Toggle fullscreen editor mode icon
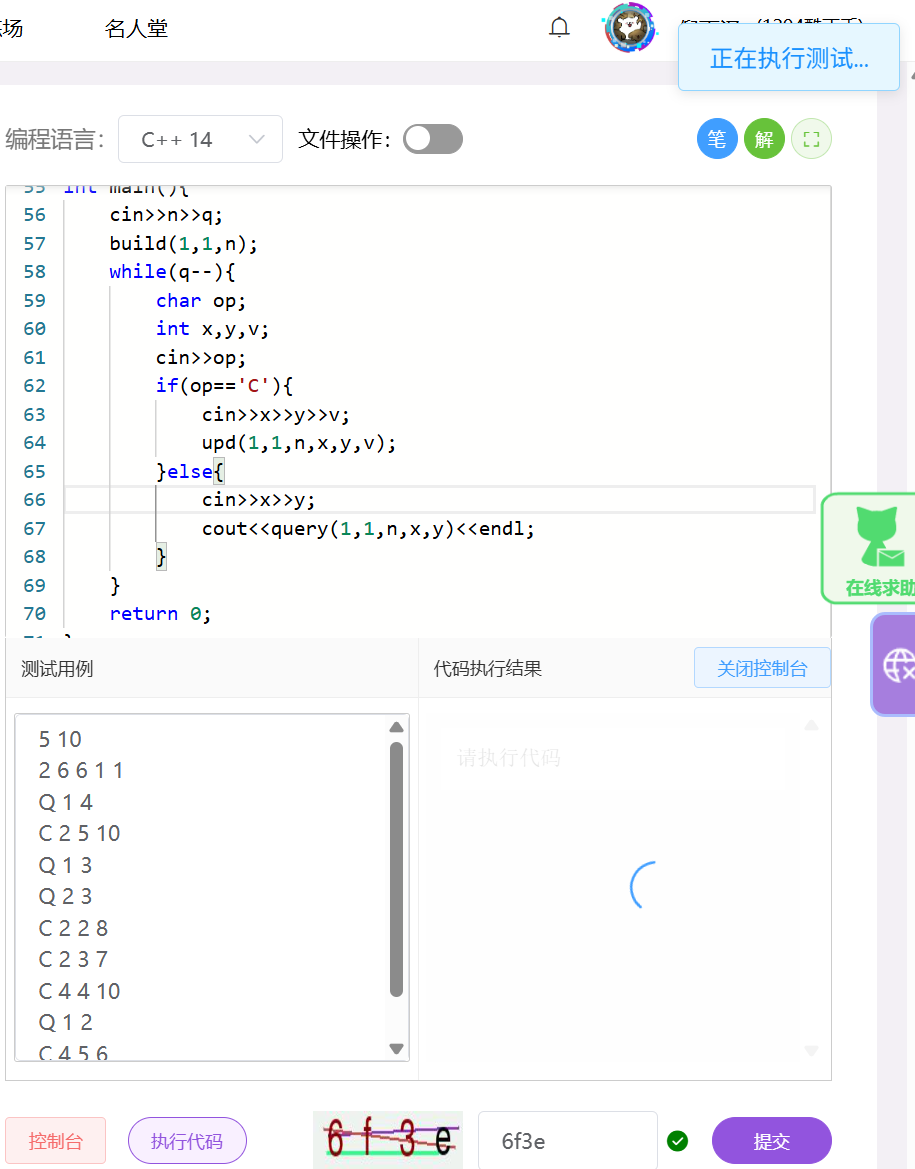915x1169 pixels. point(811,139)
